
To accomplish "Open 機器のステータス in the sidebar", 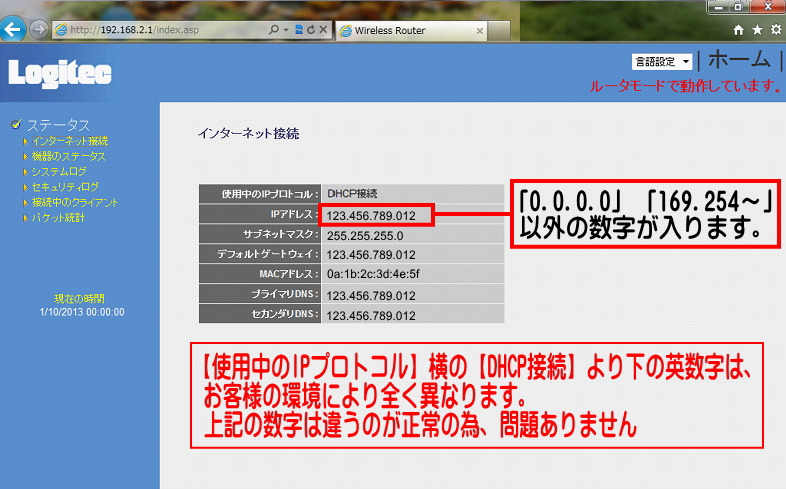I will tap(68, 156).
